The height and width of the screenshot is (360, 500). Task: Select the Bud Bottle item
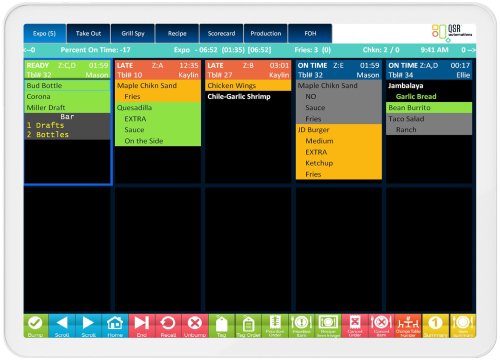(x=67, y=86)
